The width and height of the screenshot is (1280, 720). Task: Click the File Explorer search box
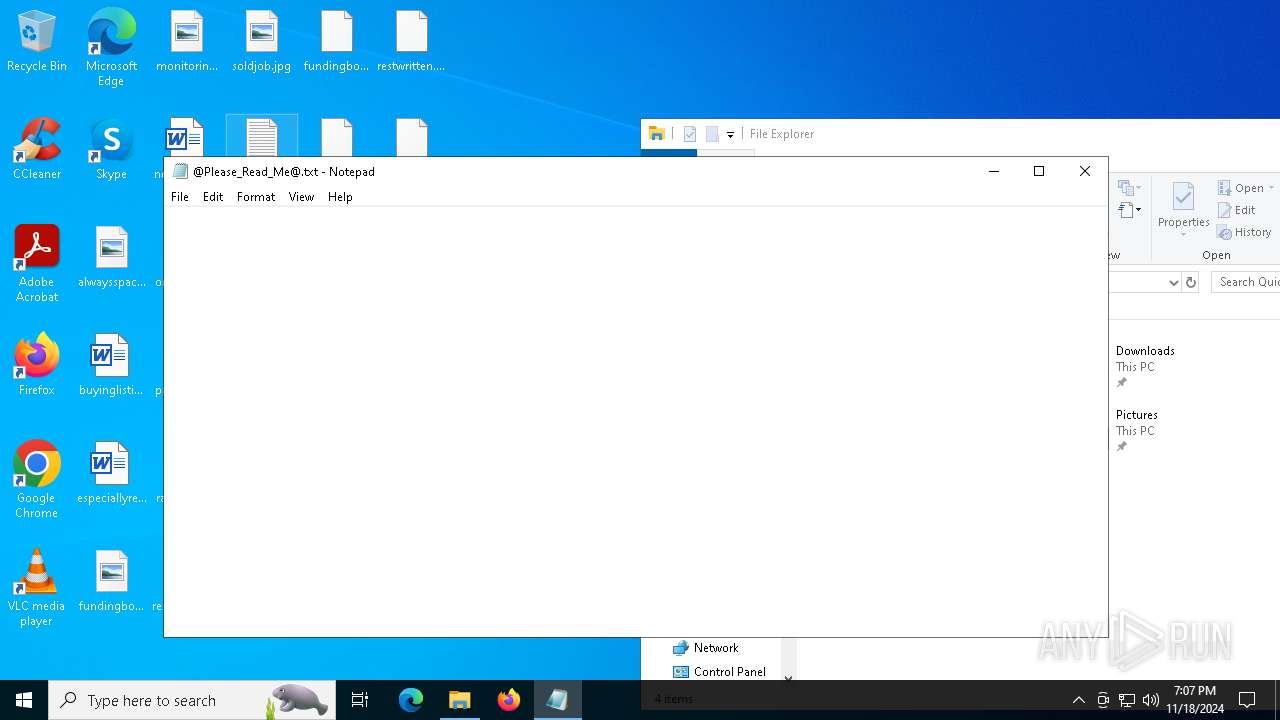click(1247, 283)
